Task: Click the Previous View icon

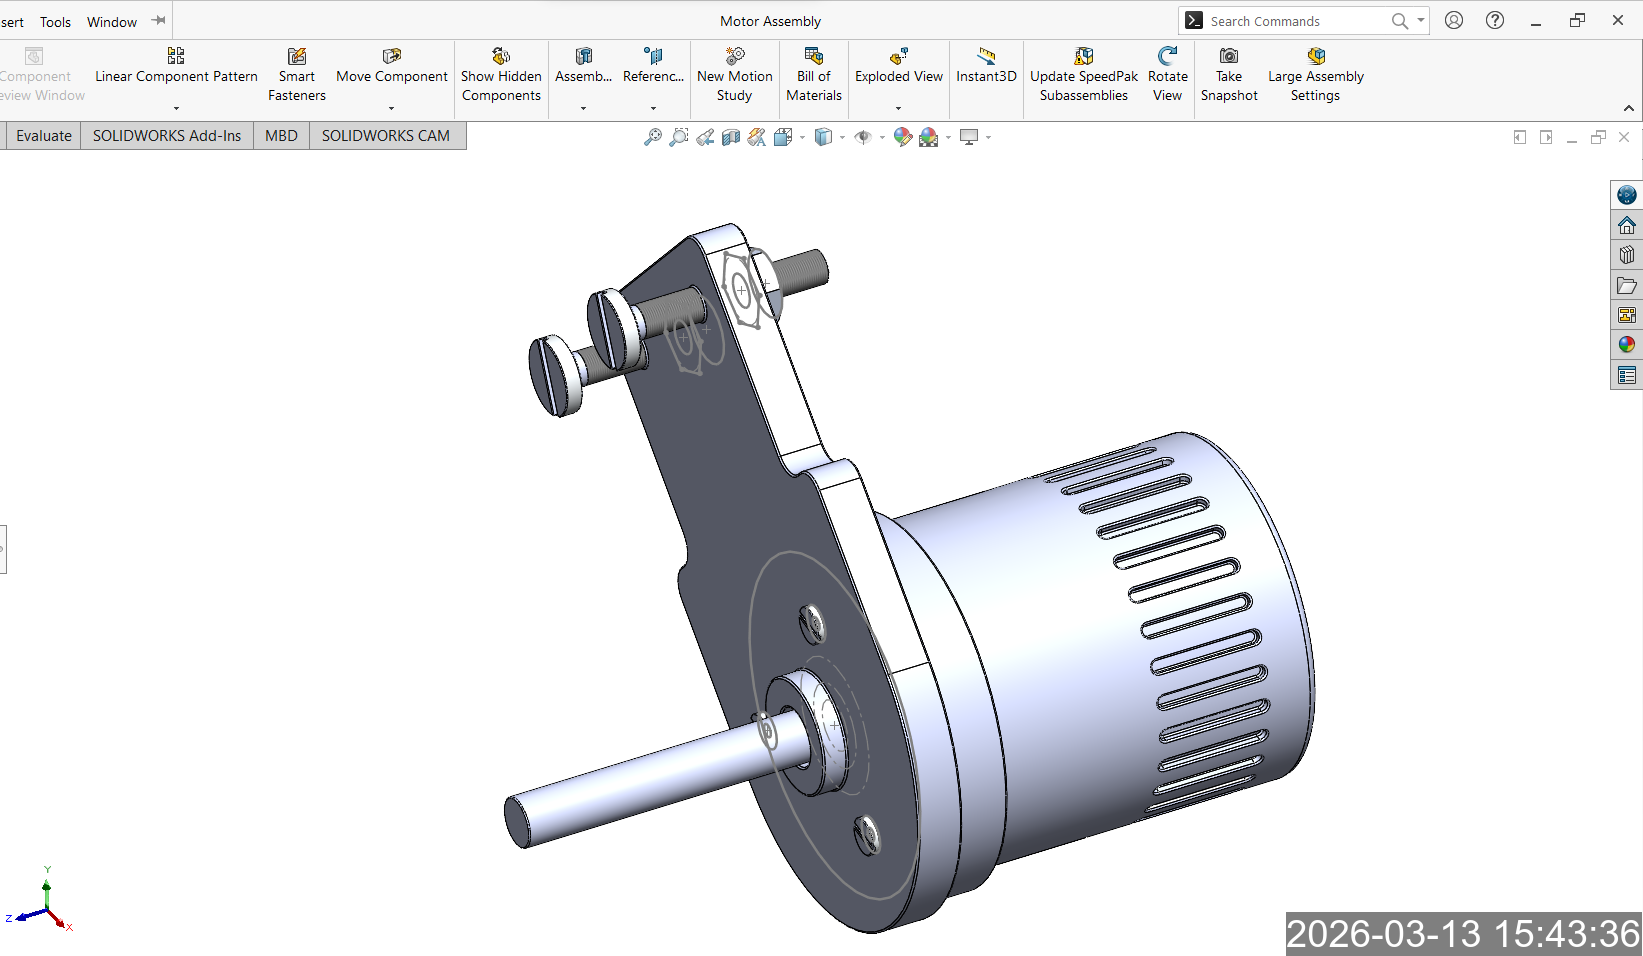Action: click(x=705, y=137)
